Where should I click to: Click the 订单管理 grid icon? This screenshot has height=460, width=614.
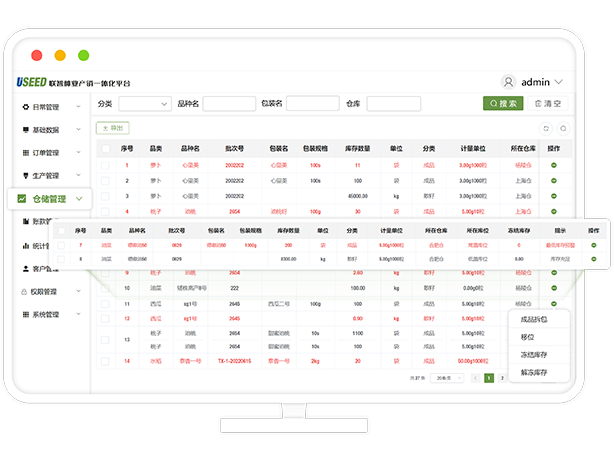[24, 153]
